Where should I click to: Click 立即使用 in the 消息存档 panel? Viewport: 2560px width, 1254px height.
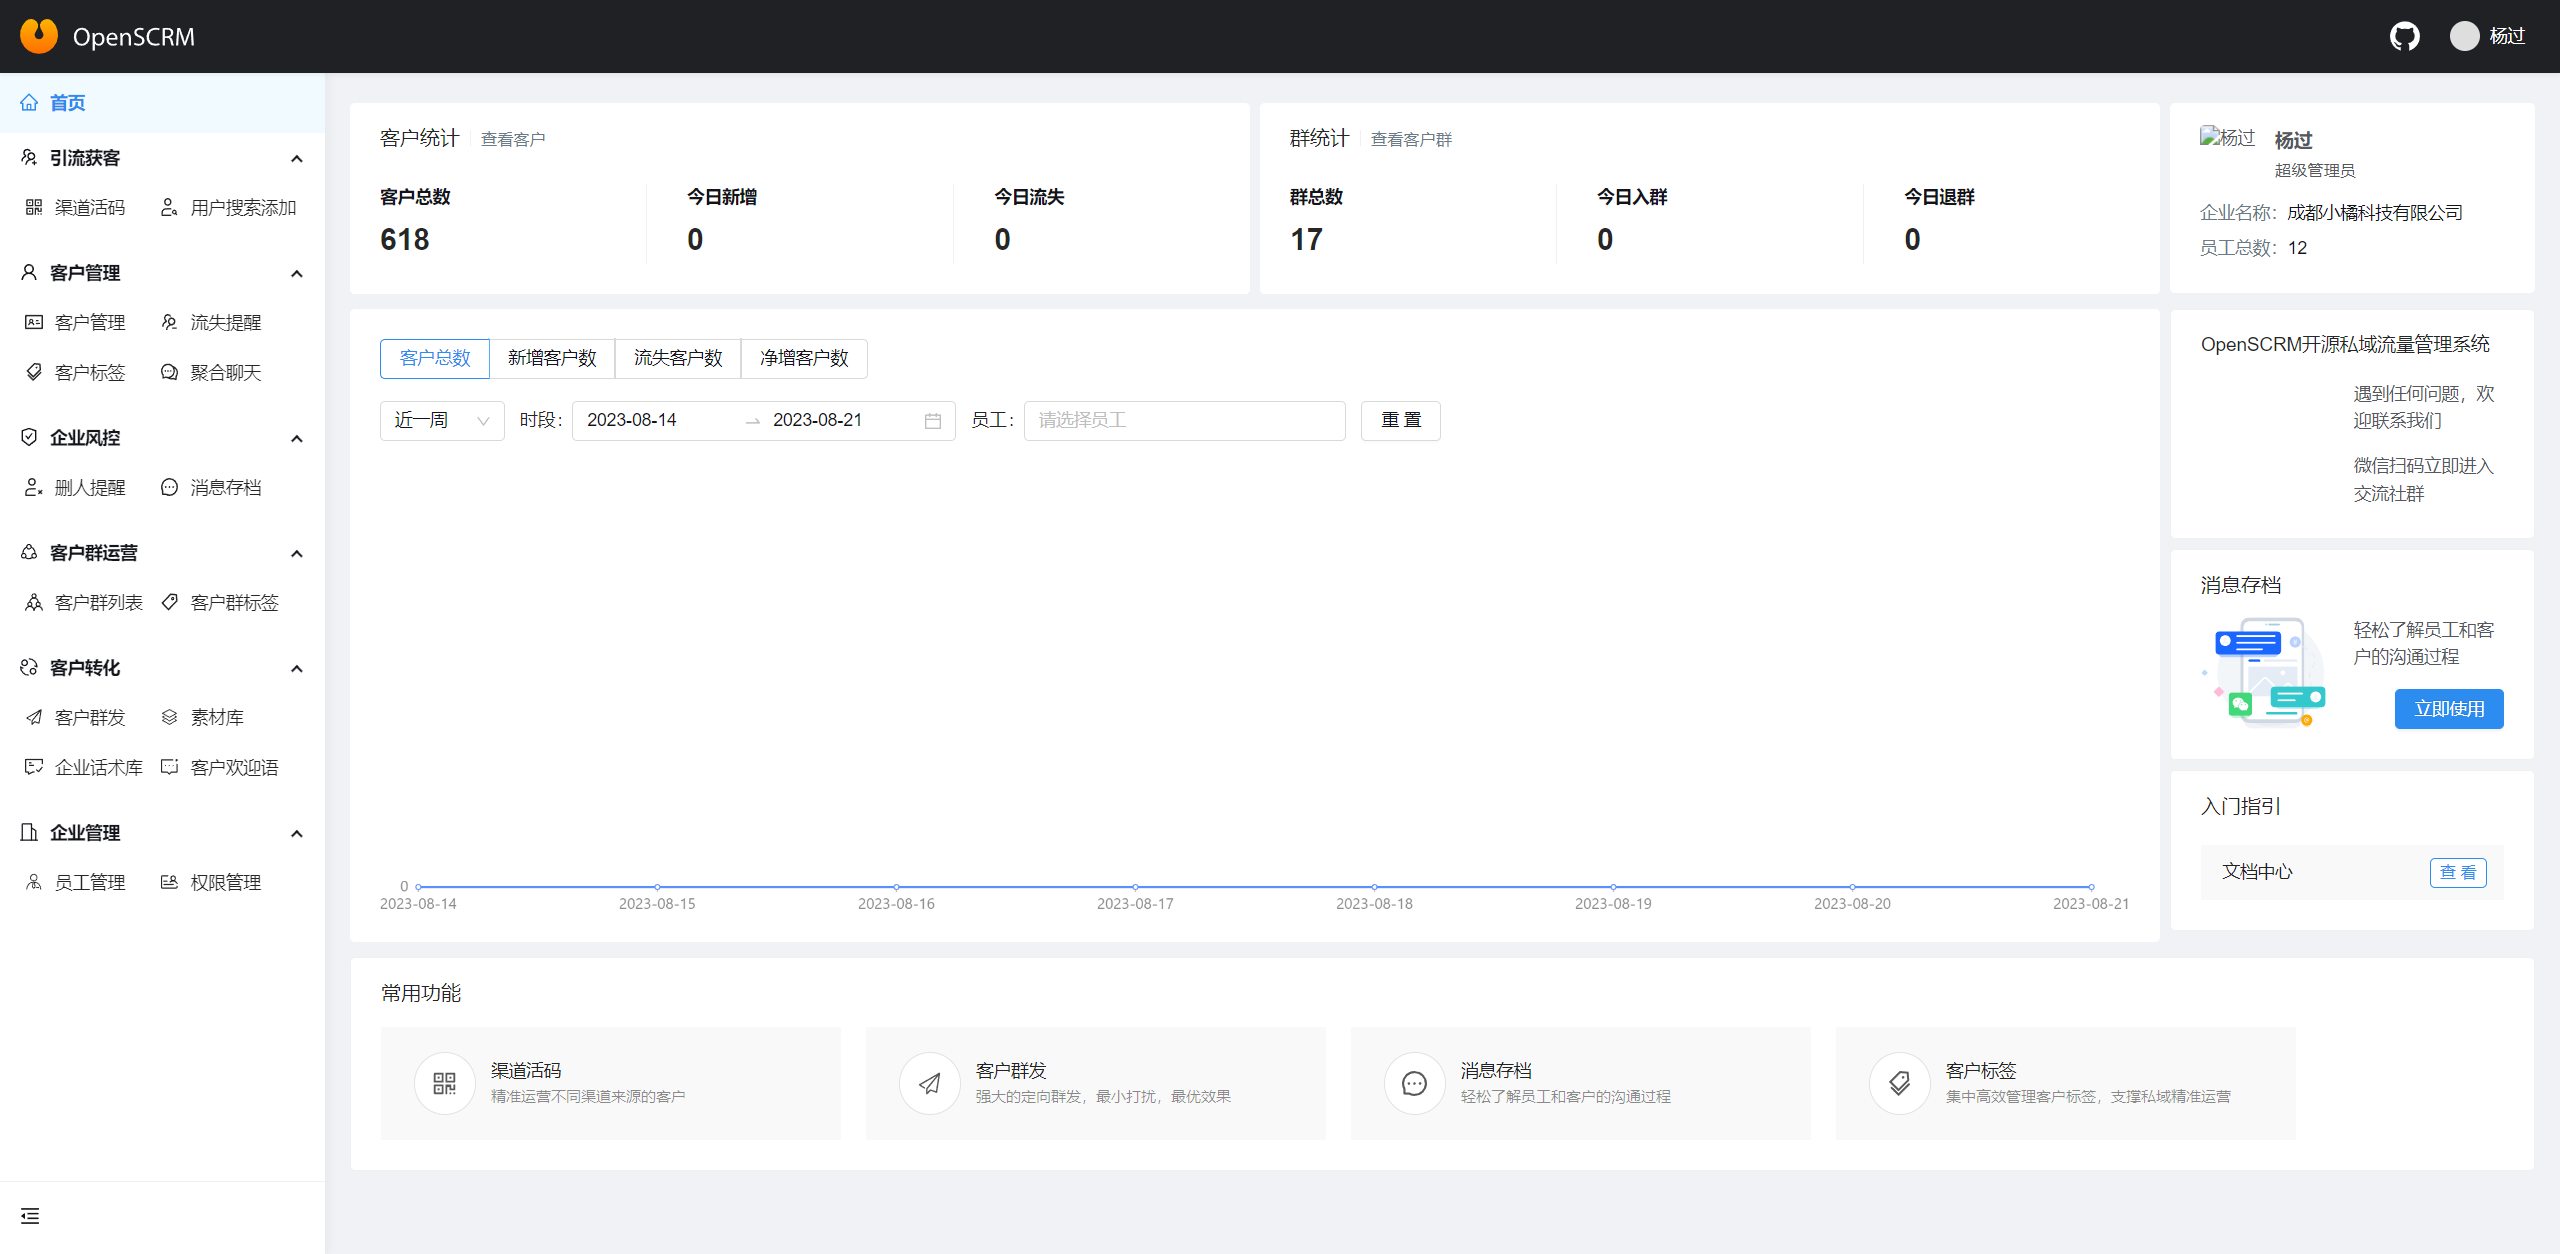(x=2448, y=708)
